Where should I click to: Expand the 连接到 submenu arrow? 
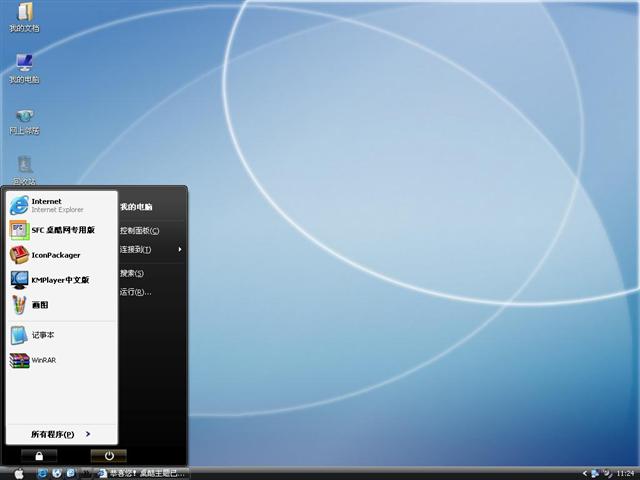[180, 249]
